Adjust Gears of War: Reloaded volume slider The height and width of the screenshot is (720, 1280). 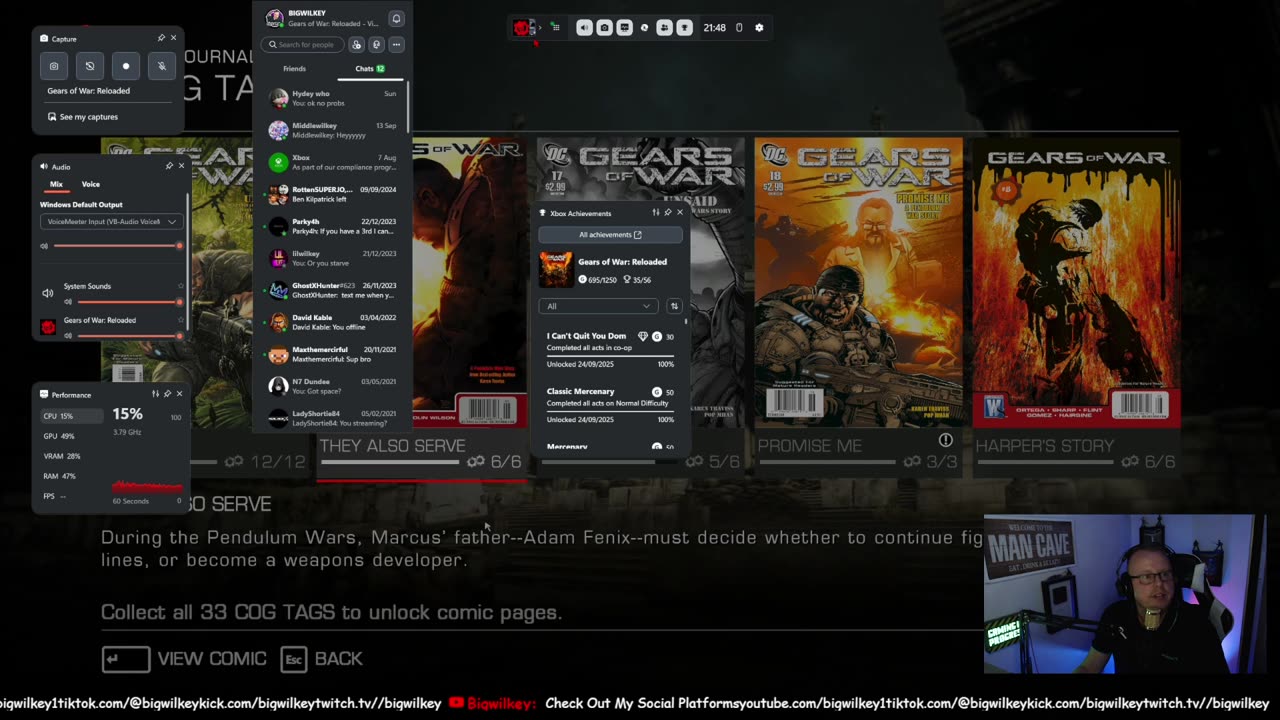click(128, 335)
